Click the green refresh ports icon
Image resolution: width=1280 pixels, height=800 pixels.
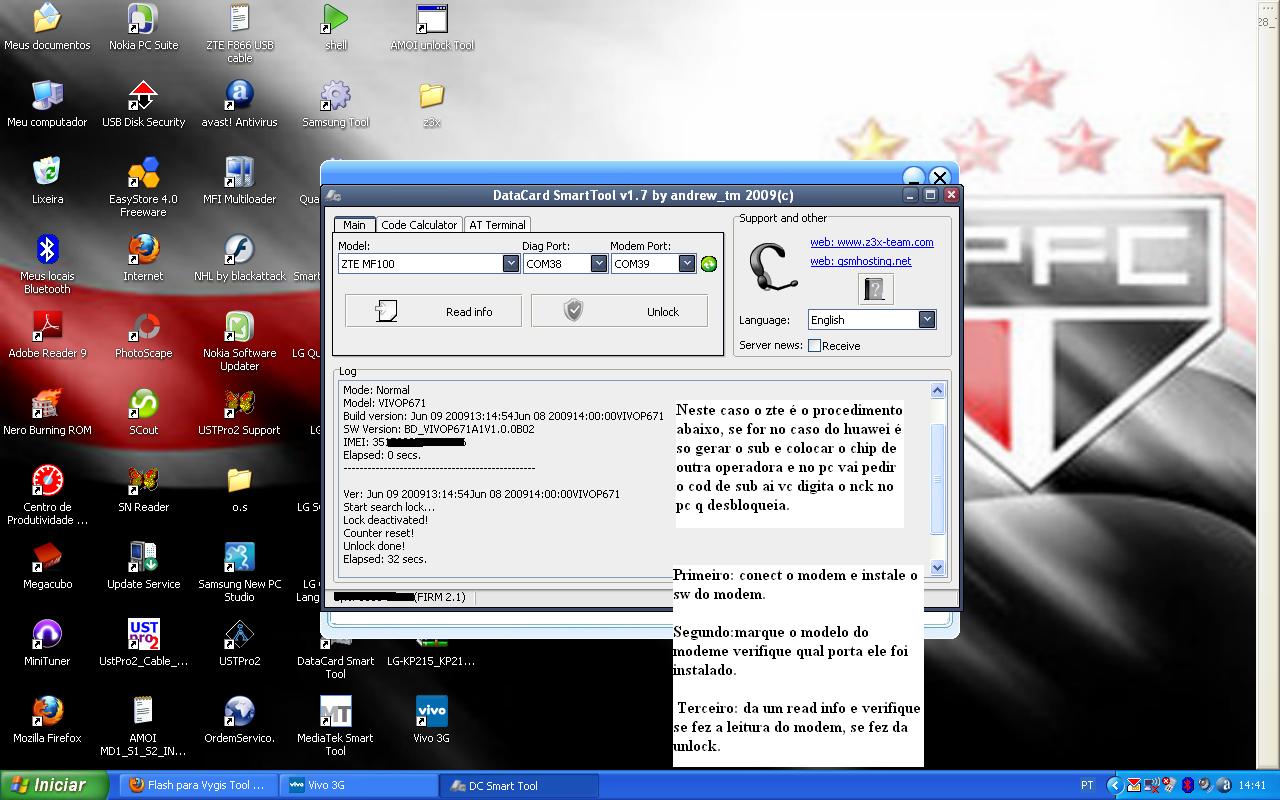[709, 264]
